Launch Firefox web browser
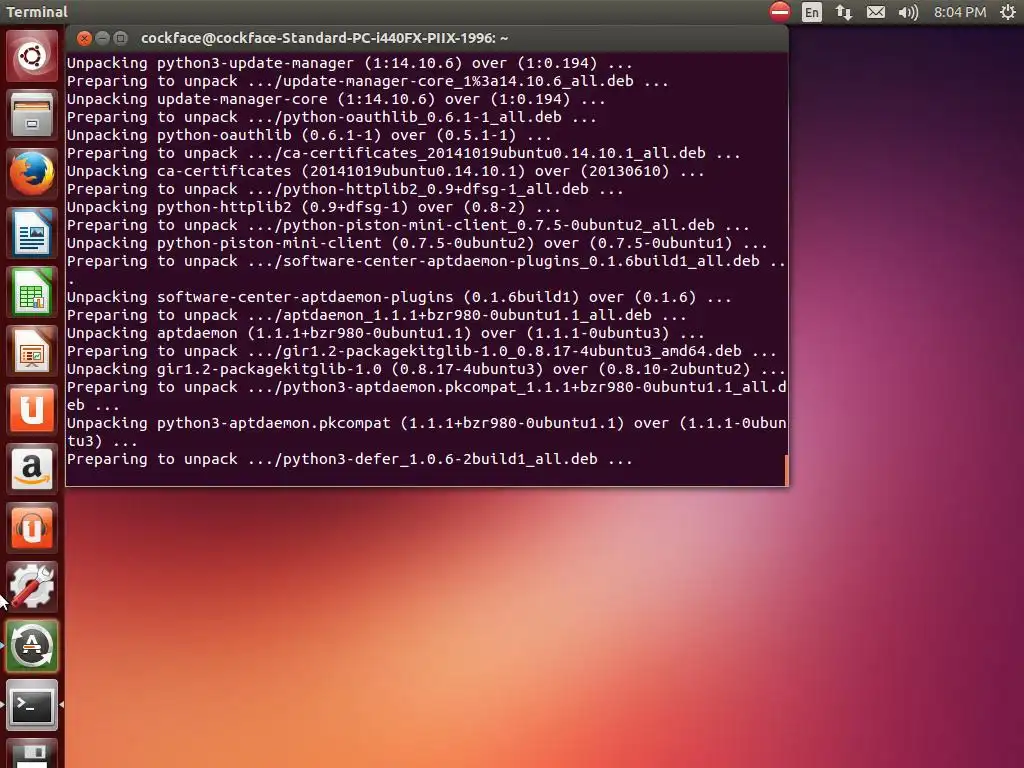 pyautogui.click(x=32, y=174)
